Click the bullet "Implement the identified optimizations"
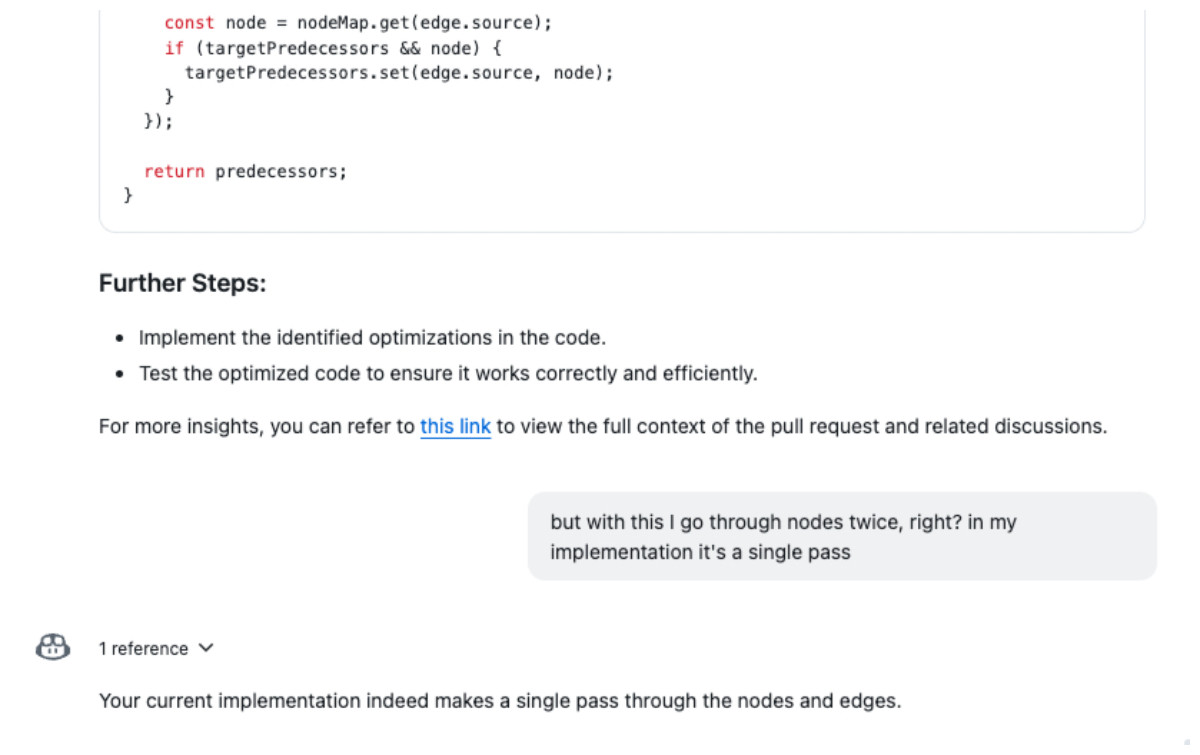 click(x=372, y=338)
